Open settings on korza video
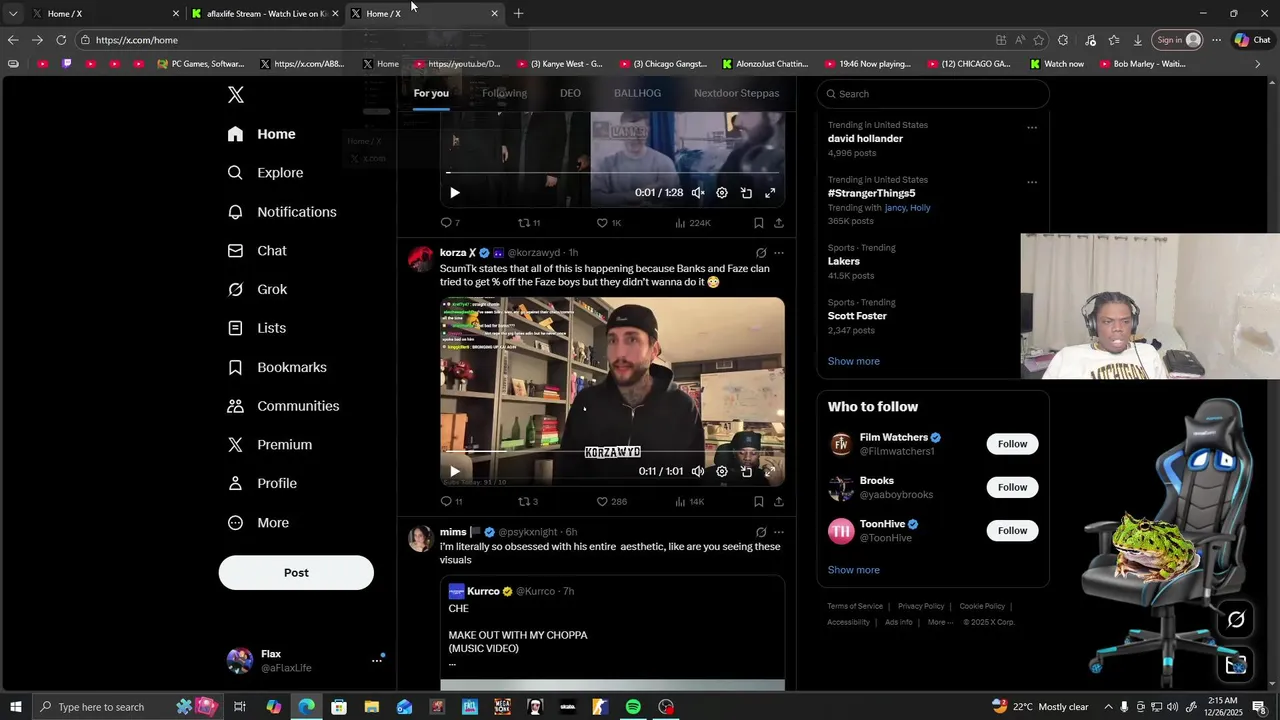1280x720 pixels. click(x=722, y=471)
